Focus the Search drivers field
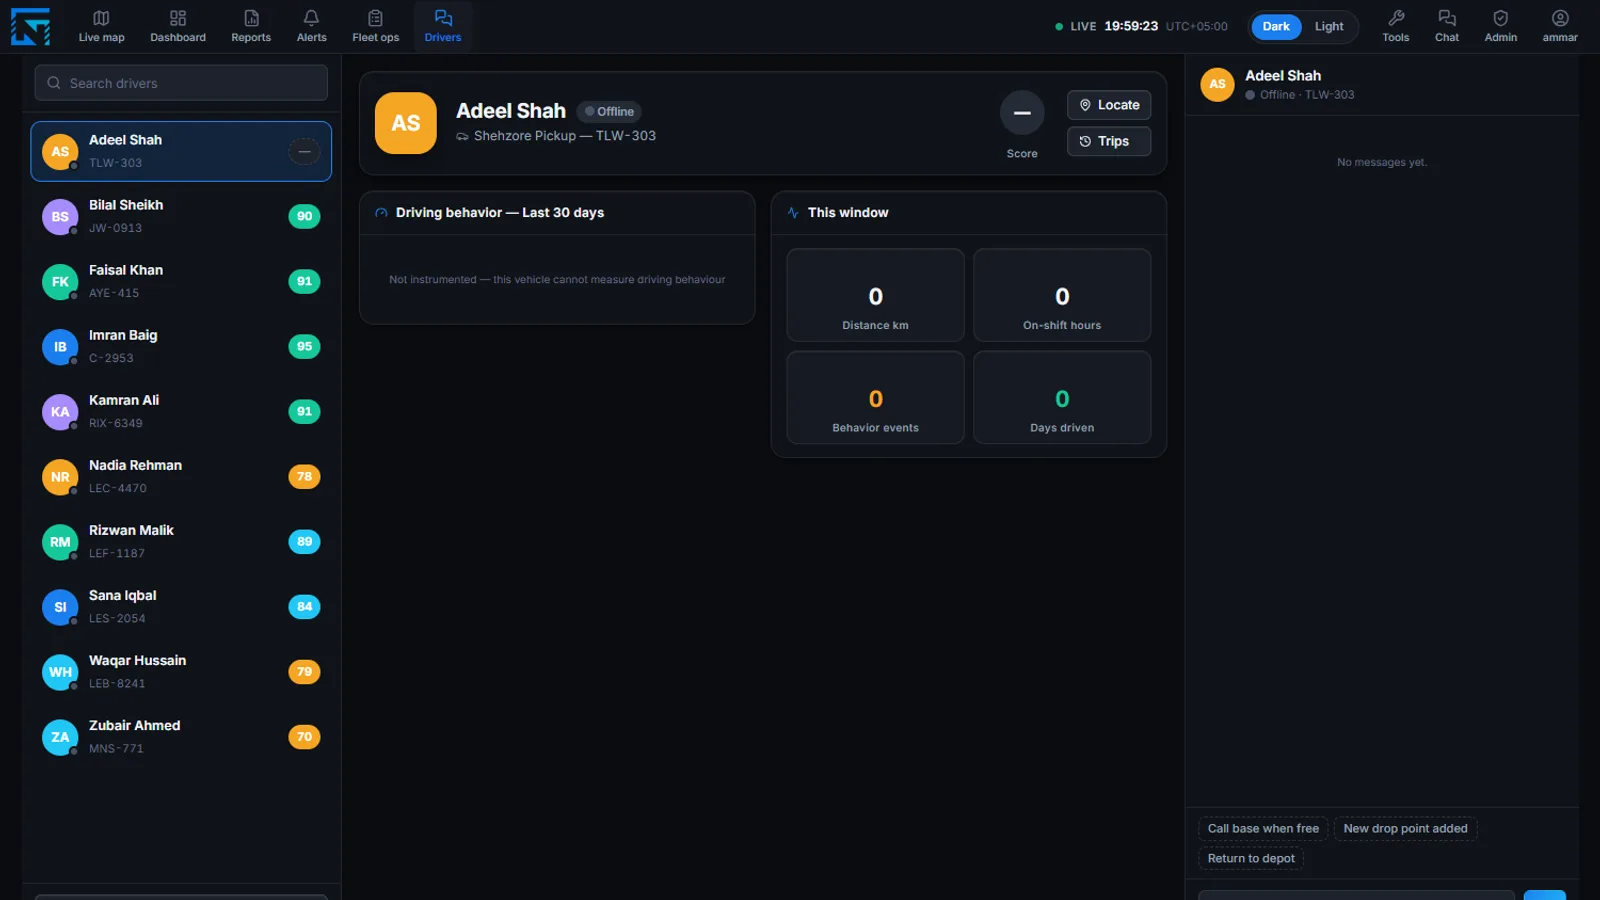This screenshot has height=900, width=1600. pyautogui.click(x=181, y=83)
